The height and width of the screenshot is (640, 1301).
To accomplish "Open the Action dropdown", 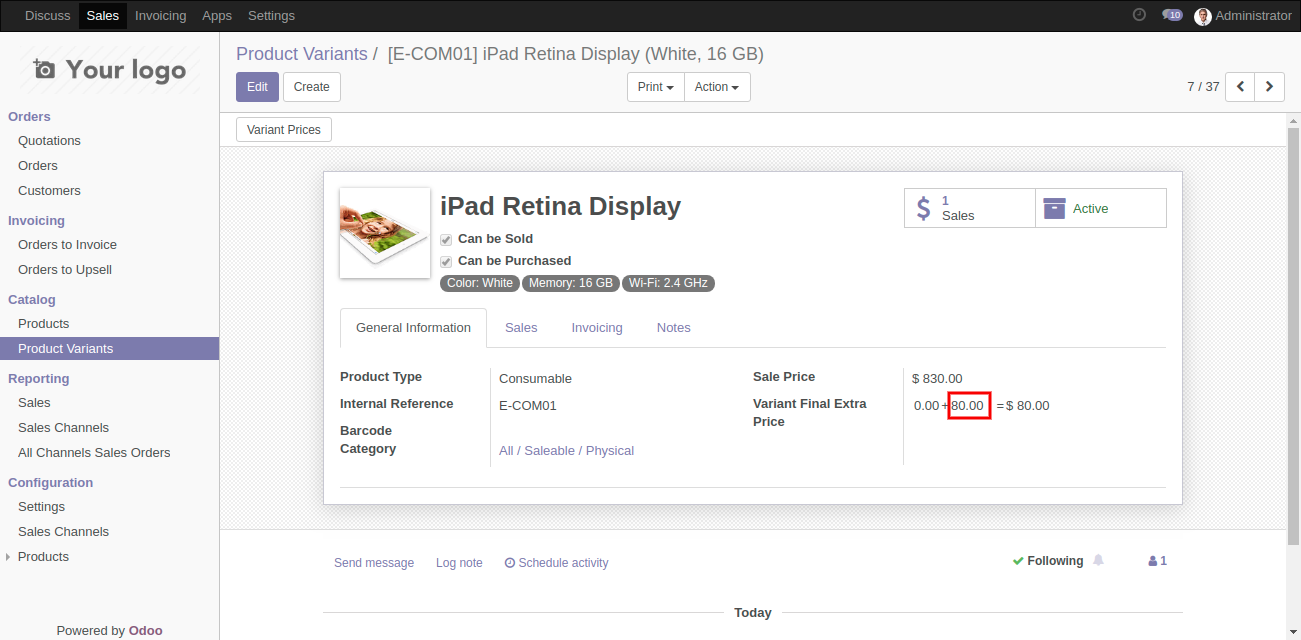I will point(716,87).
